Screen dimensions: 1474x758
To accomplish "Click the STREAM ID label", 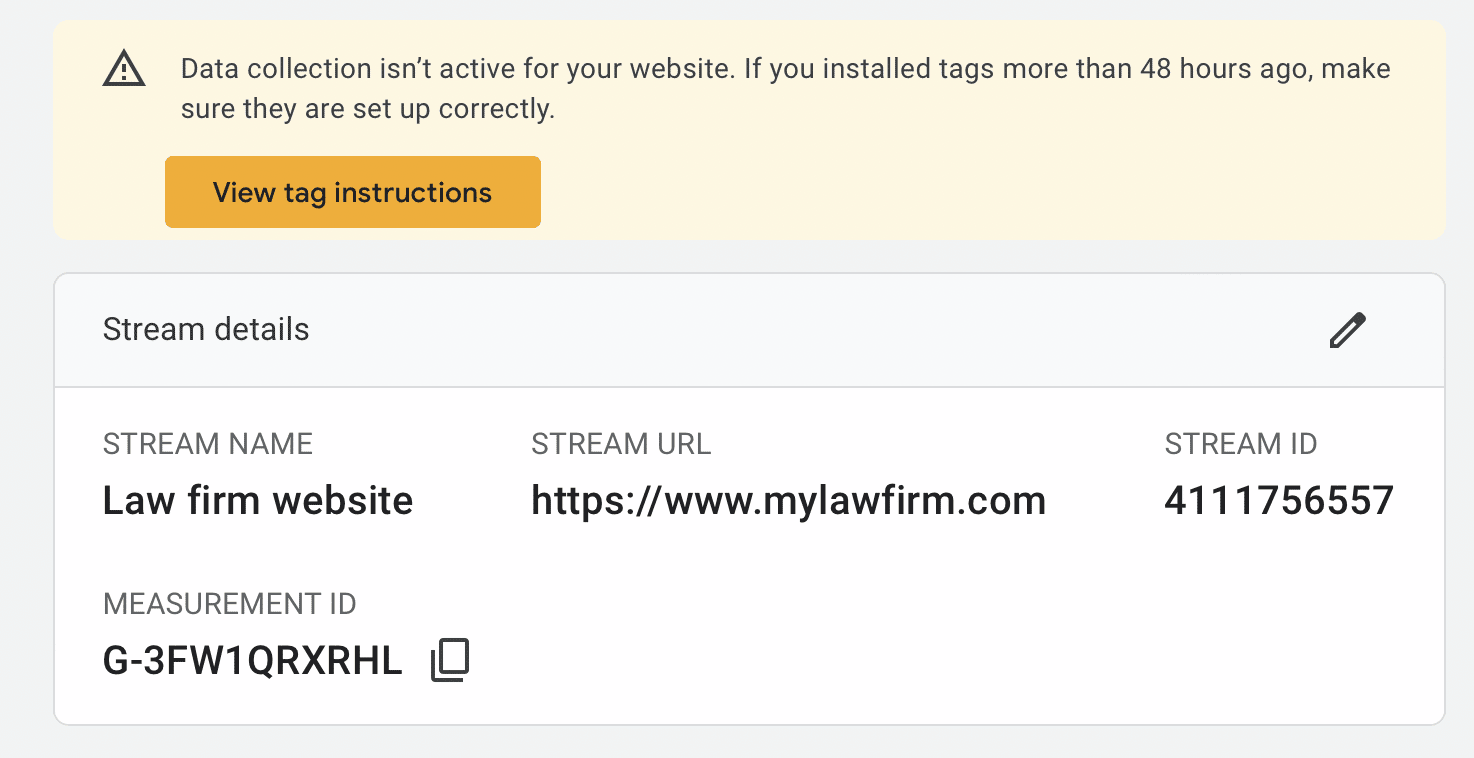I will 1241,444.
